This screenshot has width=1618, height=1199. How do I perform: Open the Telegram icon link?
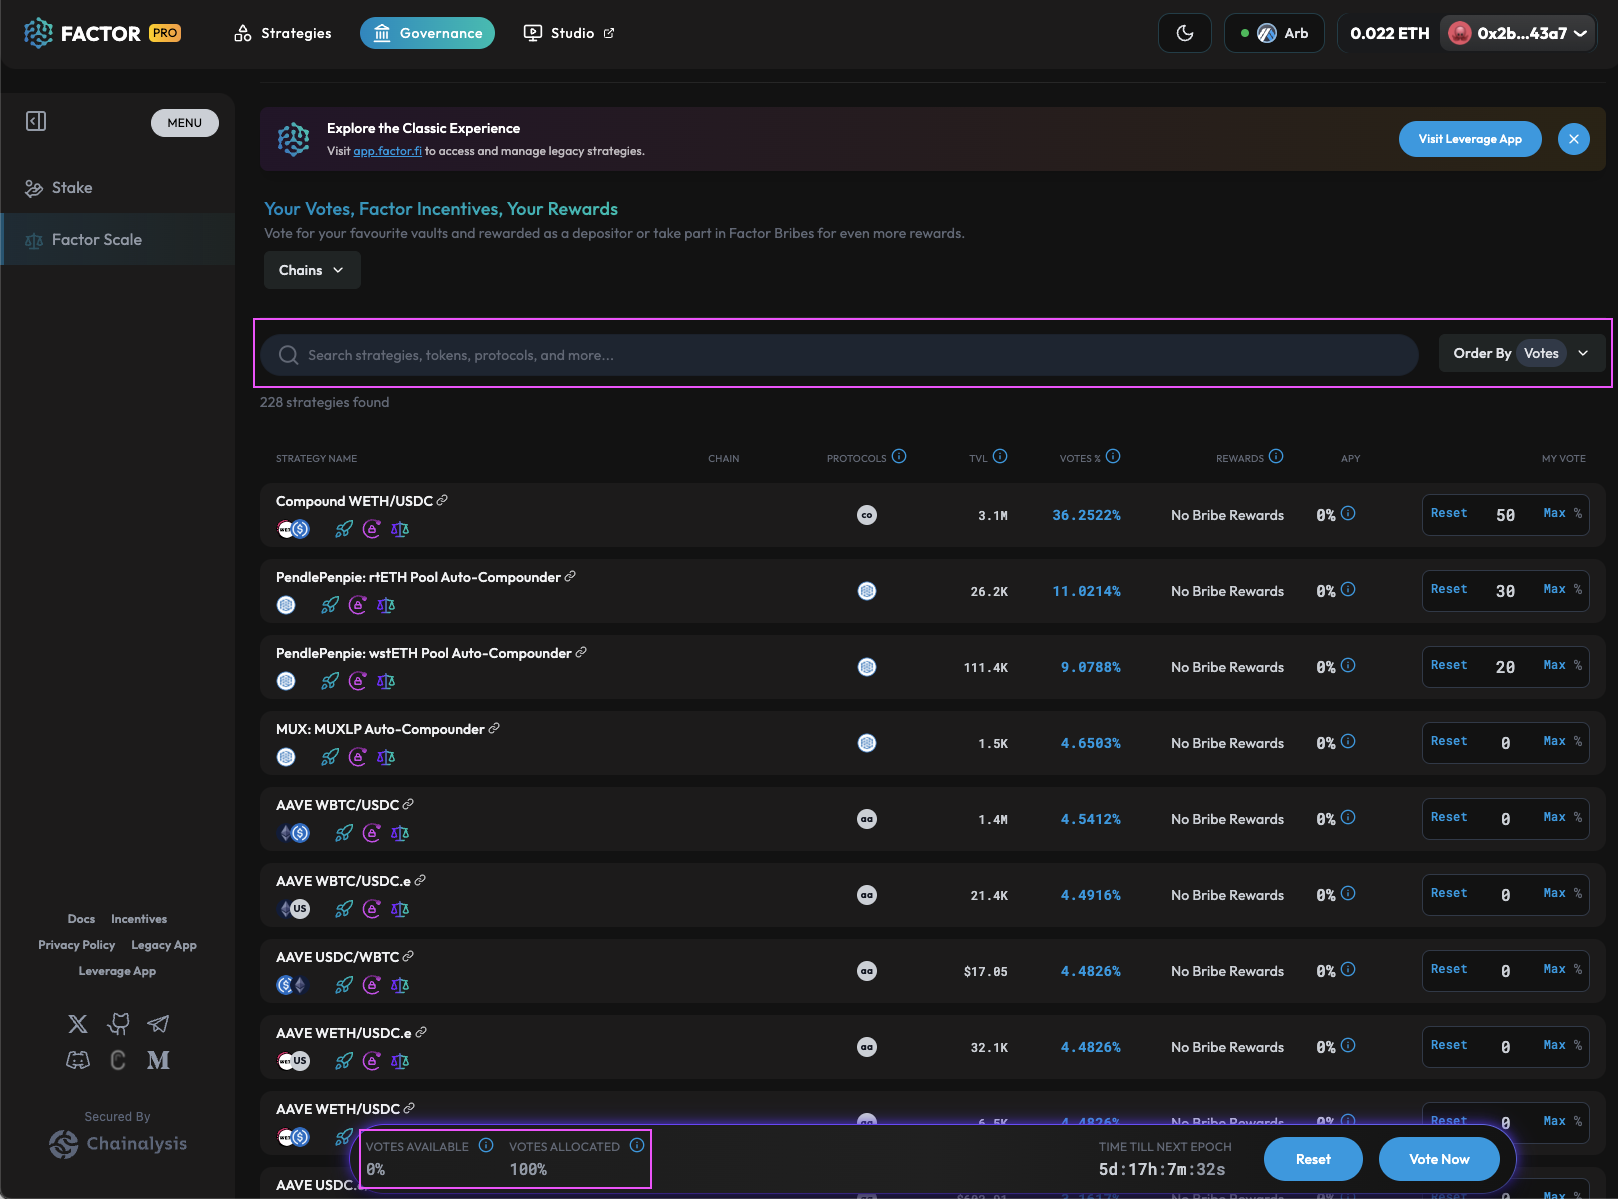click(x=158, y=1024)
